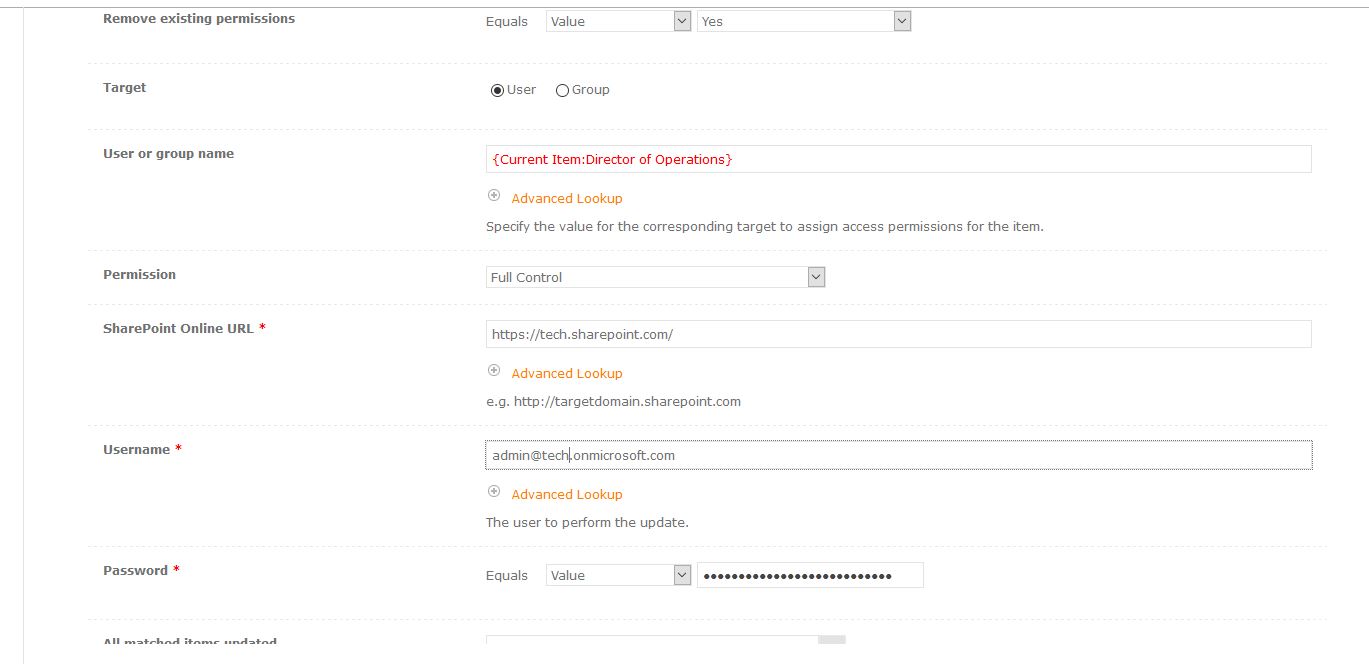The height and width of the screenshot is (664, 1369).
Task: Click the SharePoint Online URL required field label
Action: (178, 327)
